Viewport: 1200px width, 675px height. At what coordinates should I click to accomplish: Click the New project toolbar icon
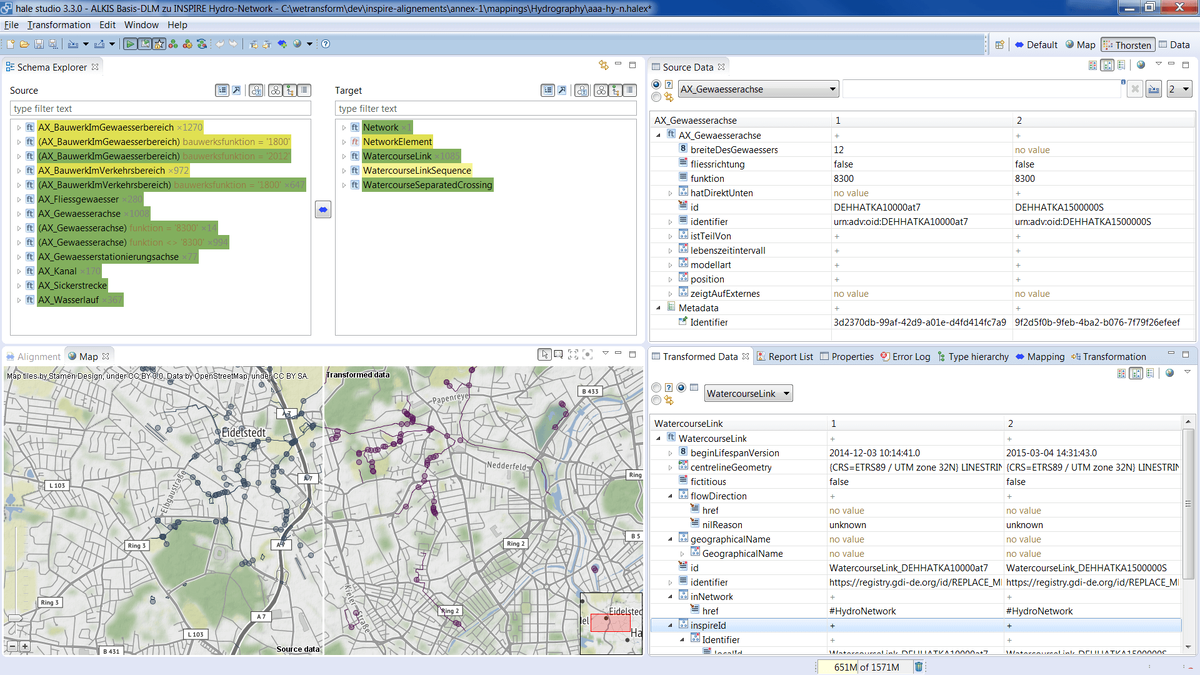[10, 44]
